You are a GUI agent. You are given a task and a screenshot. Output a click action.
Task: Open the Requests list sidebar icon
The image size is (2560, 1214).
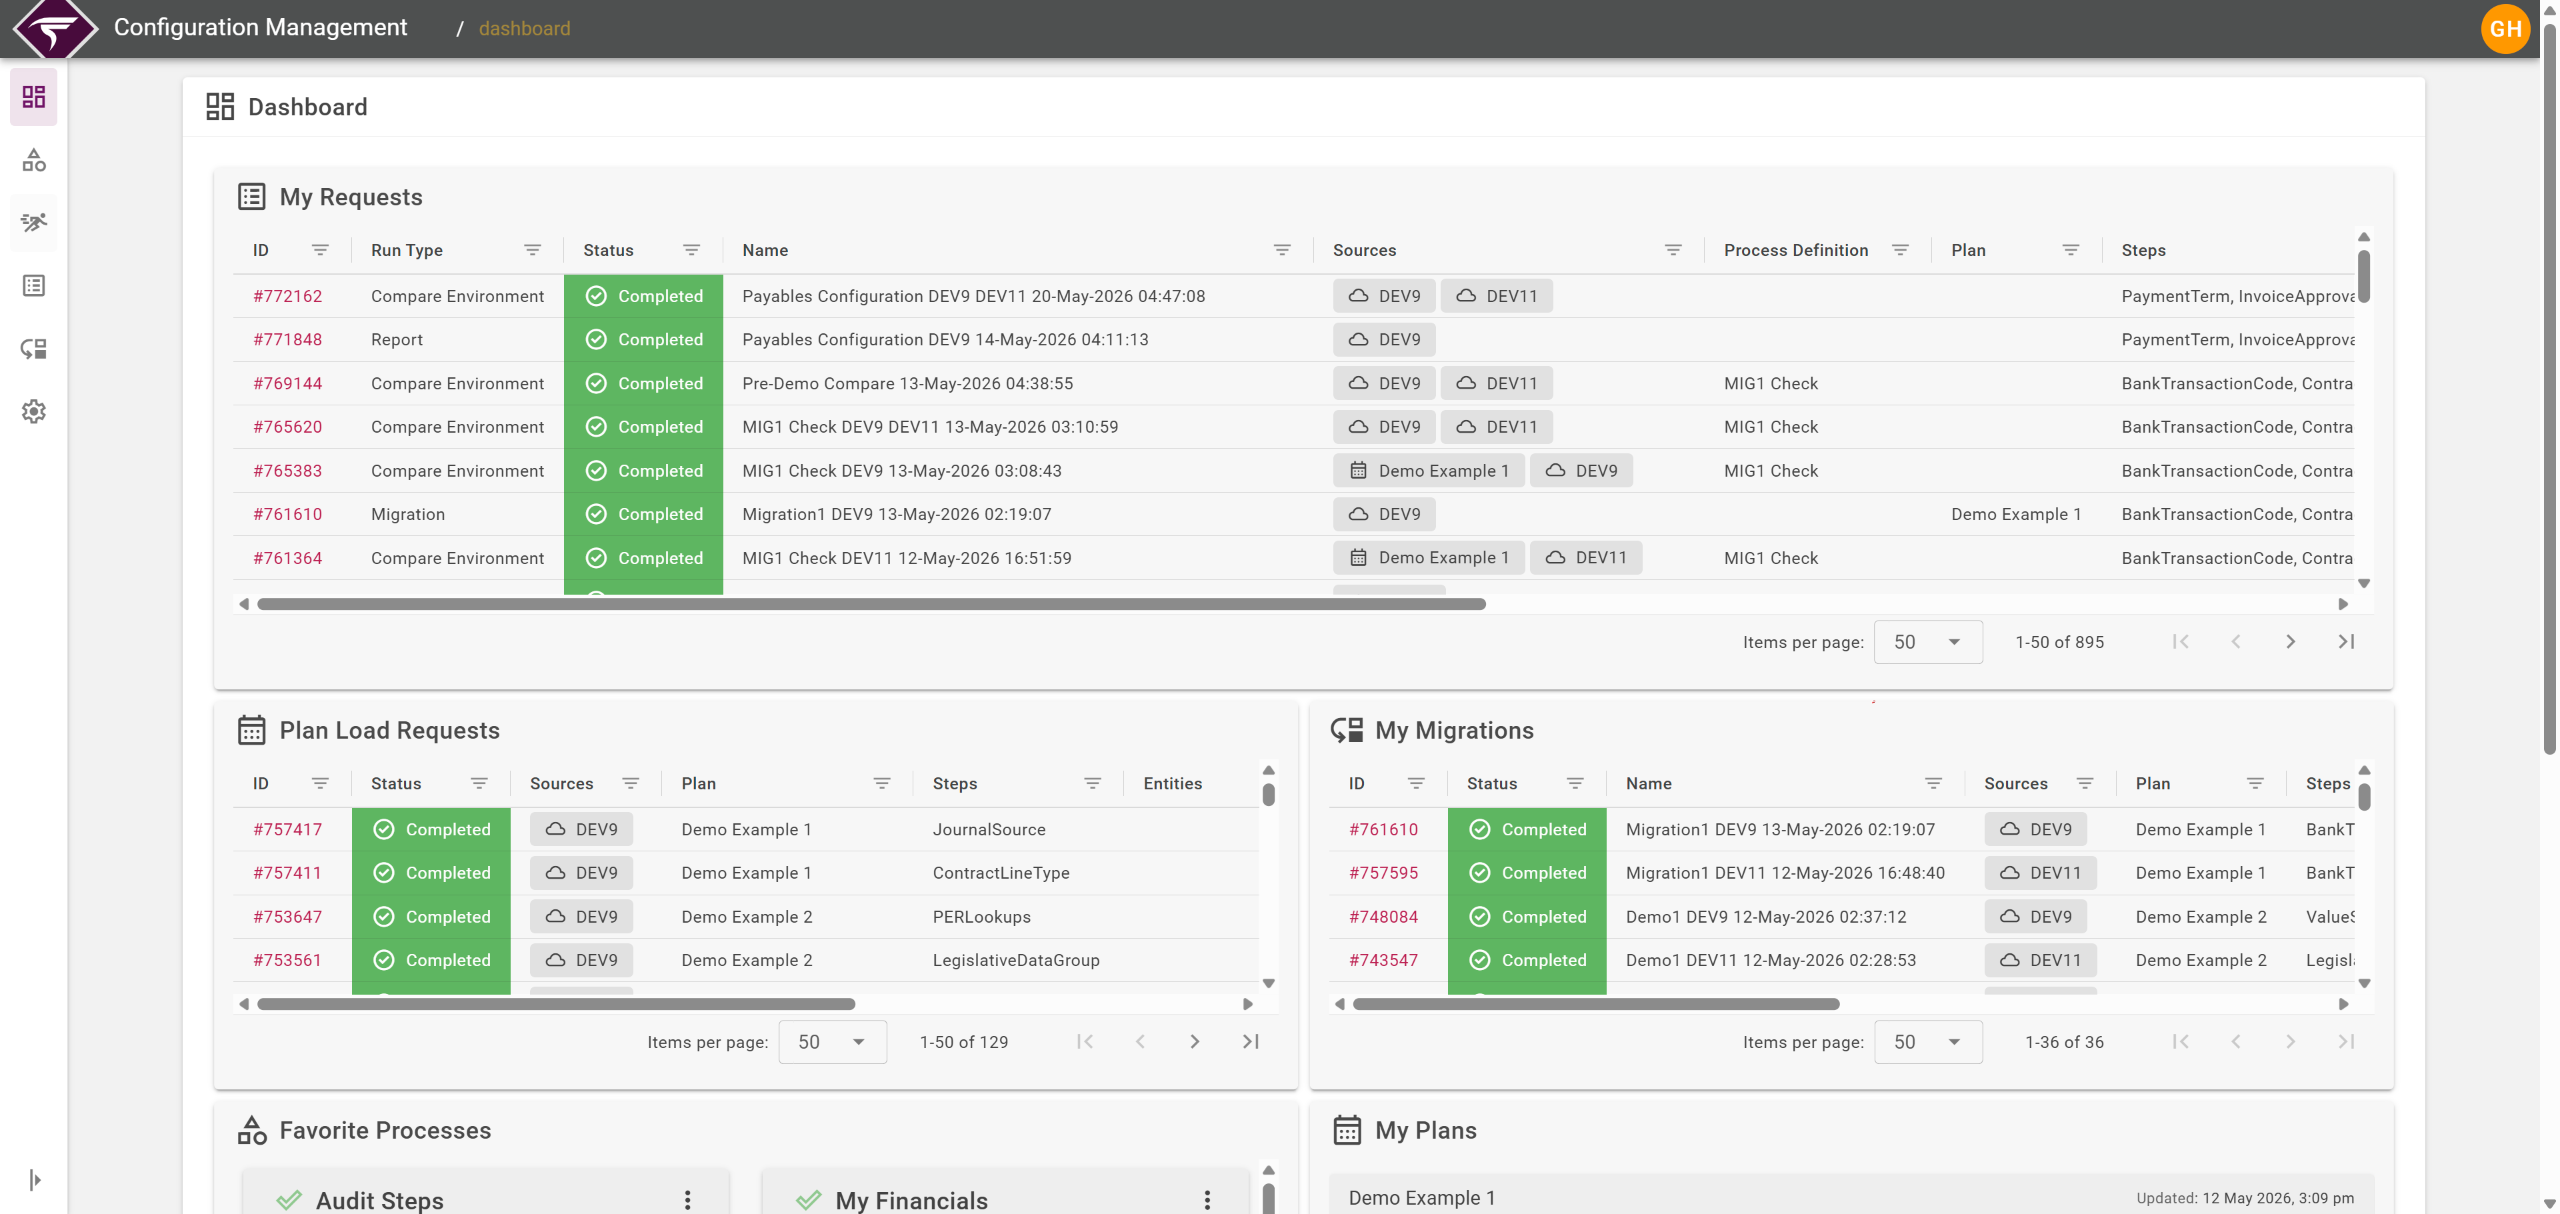[x=34, y=286]
